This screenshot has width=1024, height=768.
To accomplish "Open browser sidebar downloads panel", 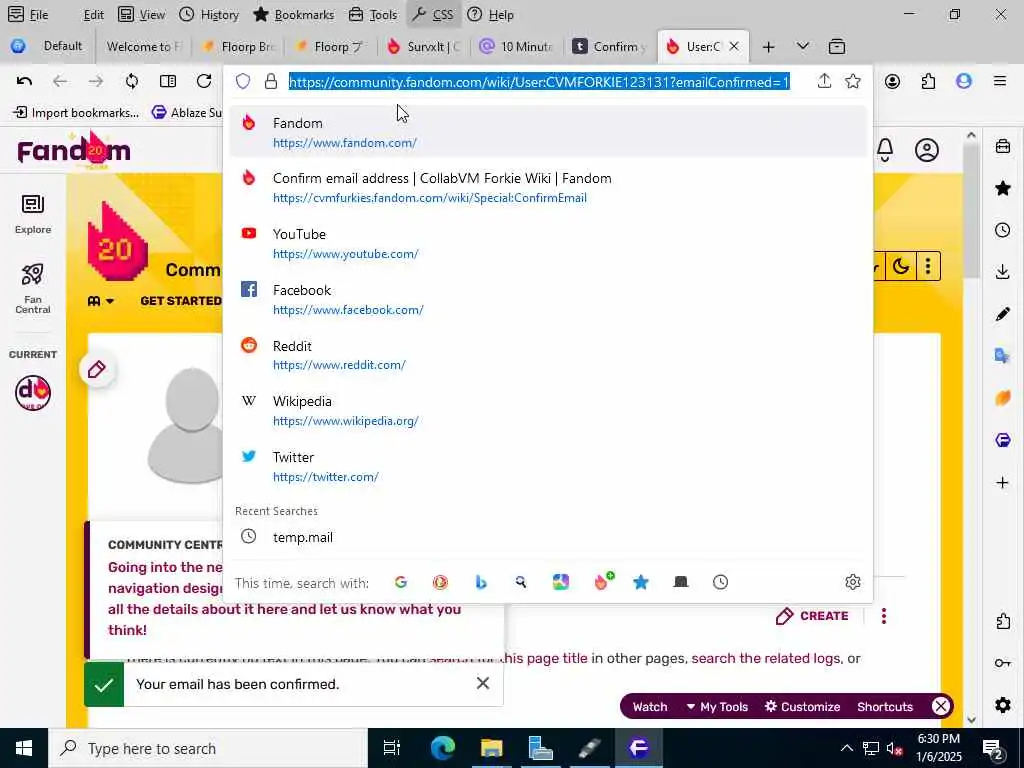I will point(1003,272).
